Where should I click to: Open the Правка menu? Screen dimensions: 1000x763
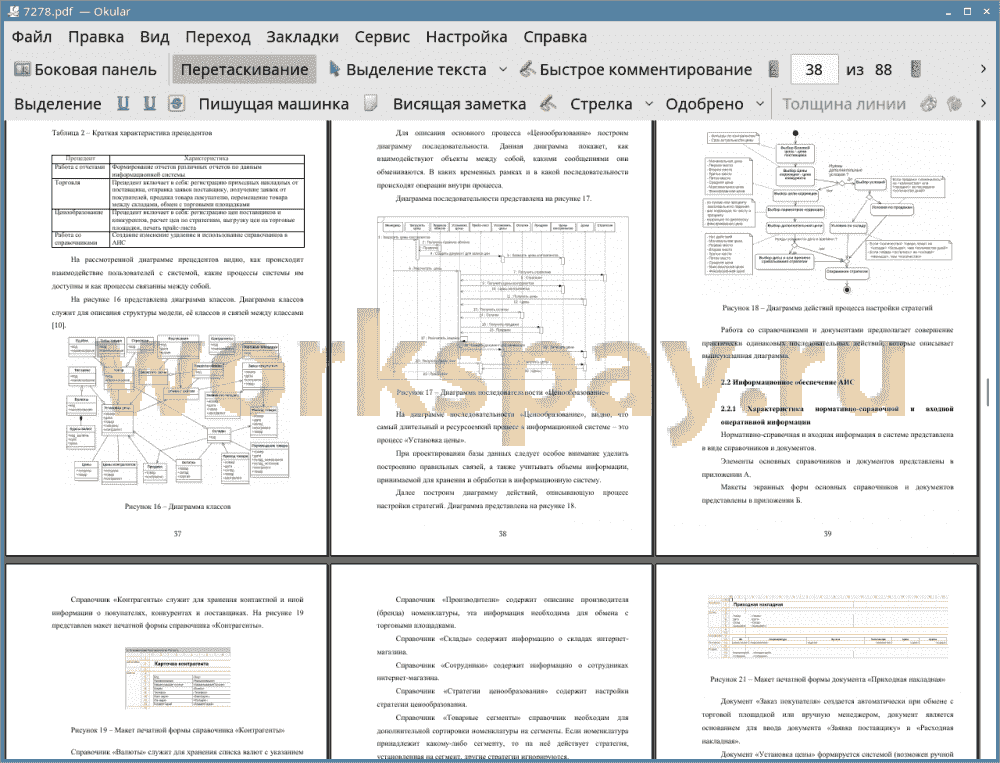(96, 37)
